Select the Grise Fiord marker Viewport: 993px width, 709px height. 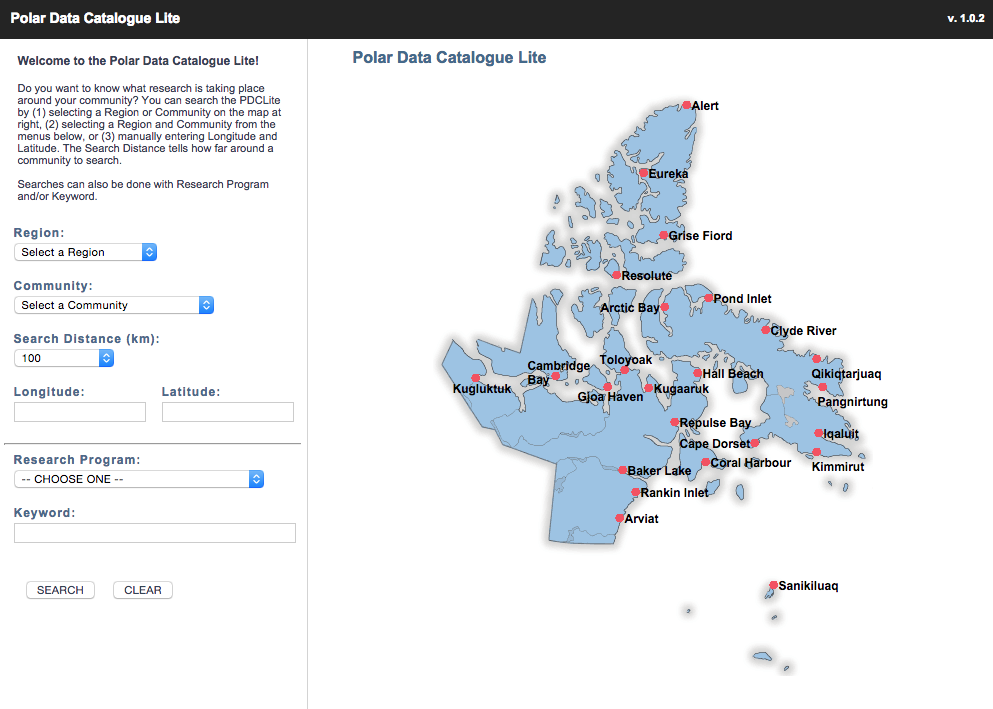[x=662, y=235]
